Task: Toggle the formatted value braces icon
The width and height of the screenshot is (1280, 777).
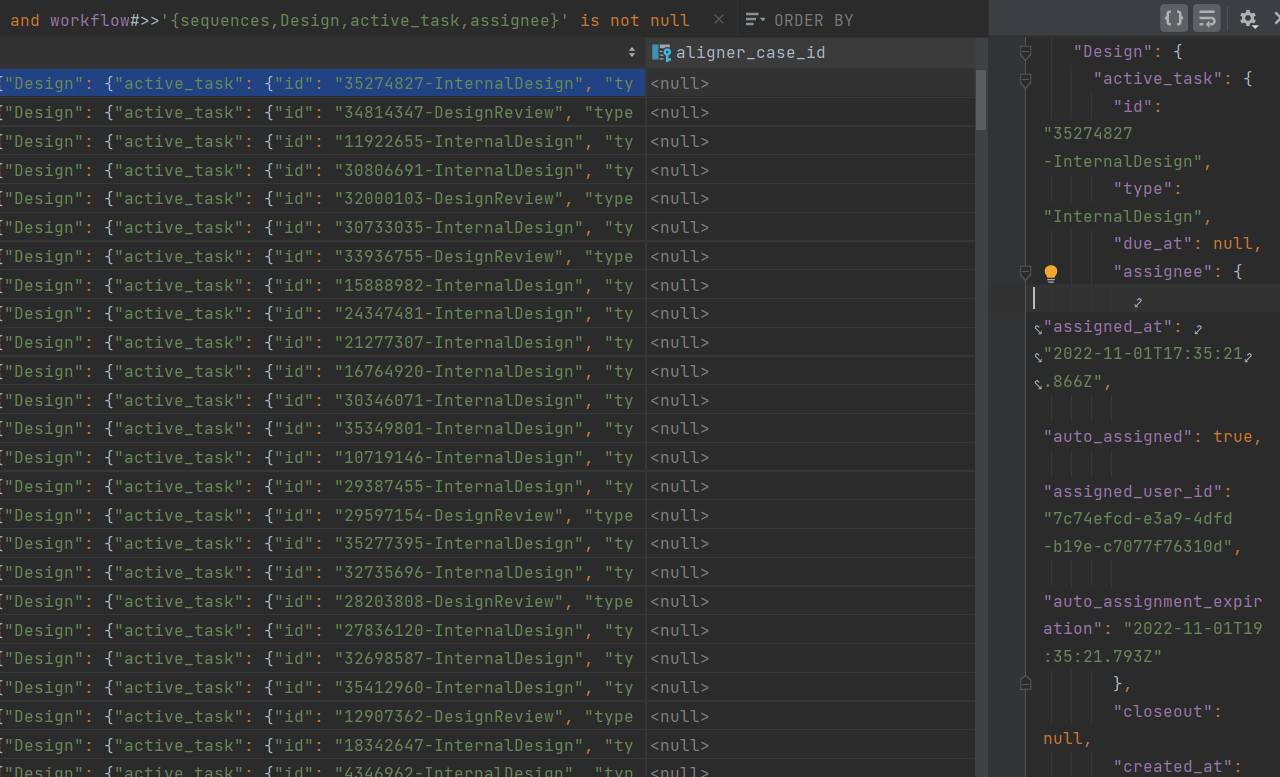Action: (1174, 18)
